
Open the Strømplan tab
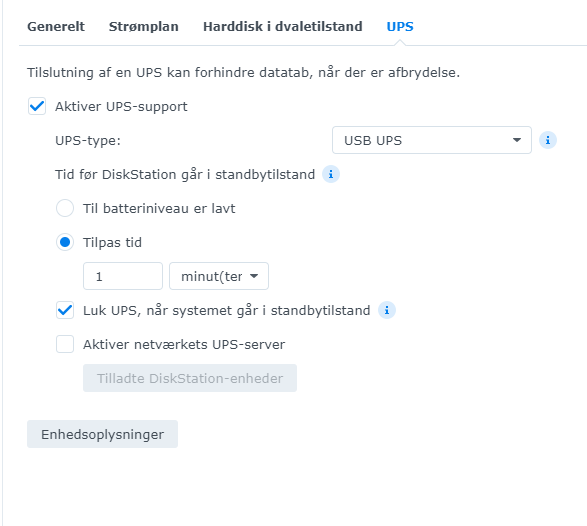144,27
